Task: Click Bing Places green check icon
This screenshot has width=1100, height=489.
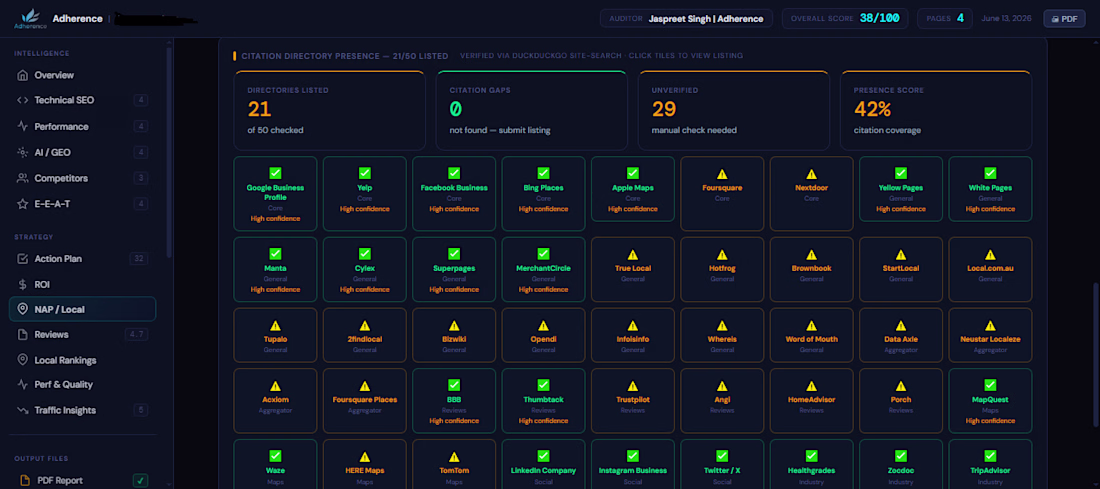Action: 543,173
